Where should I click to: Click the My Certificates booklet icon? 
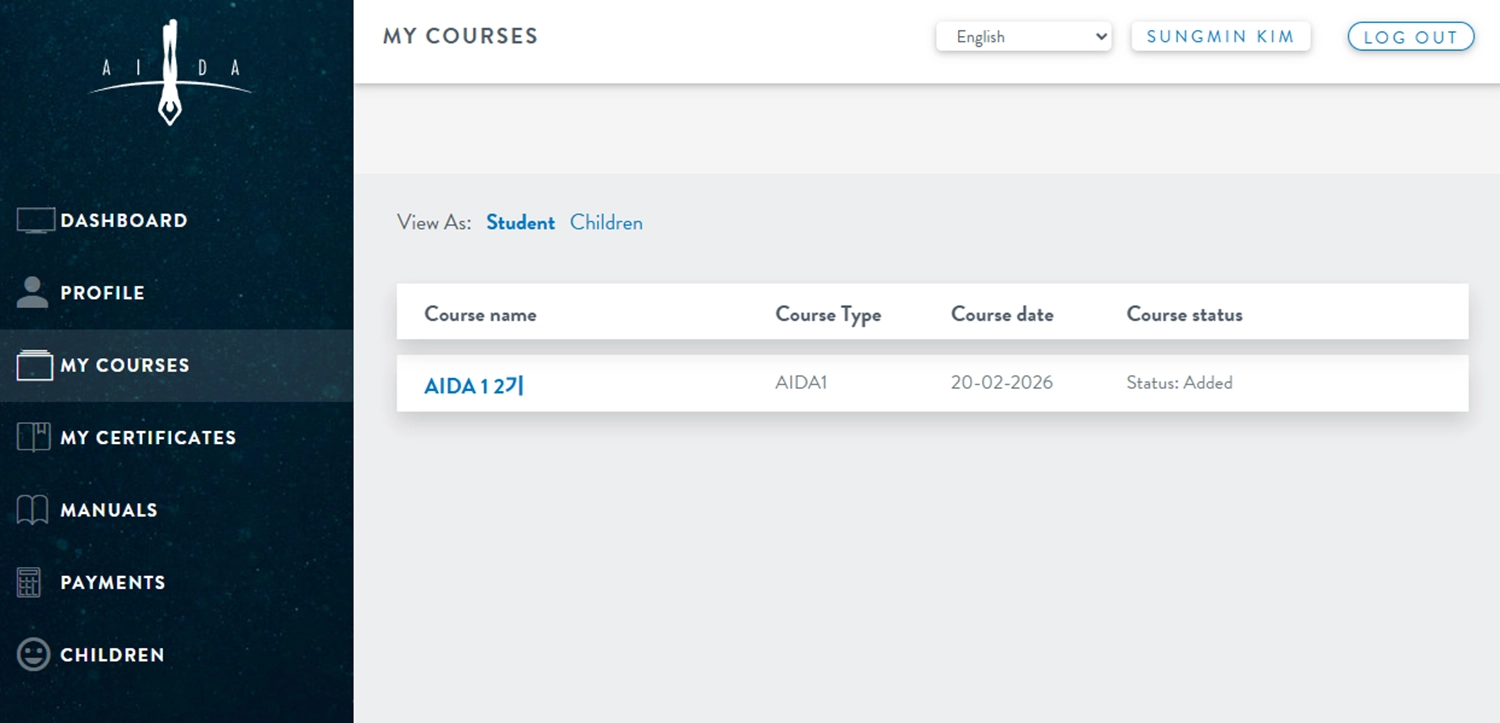click(x=34, y=438)
